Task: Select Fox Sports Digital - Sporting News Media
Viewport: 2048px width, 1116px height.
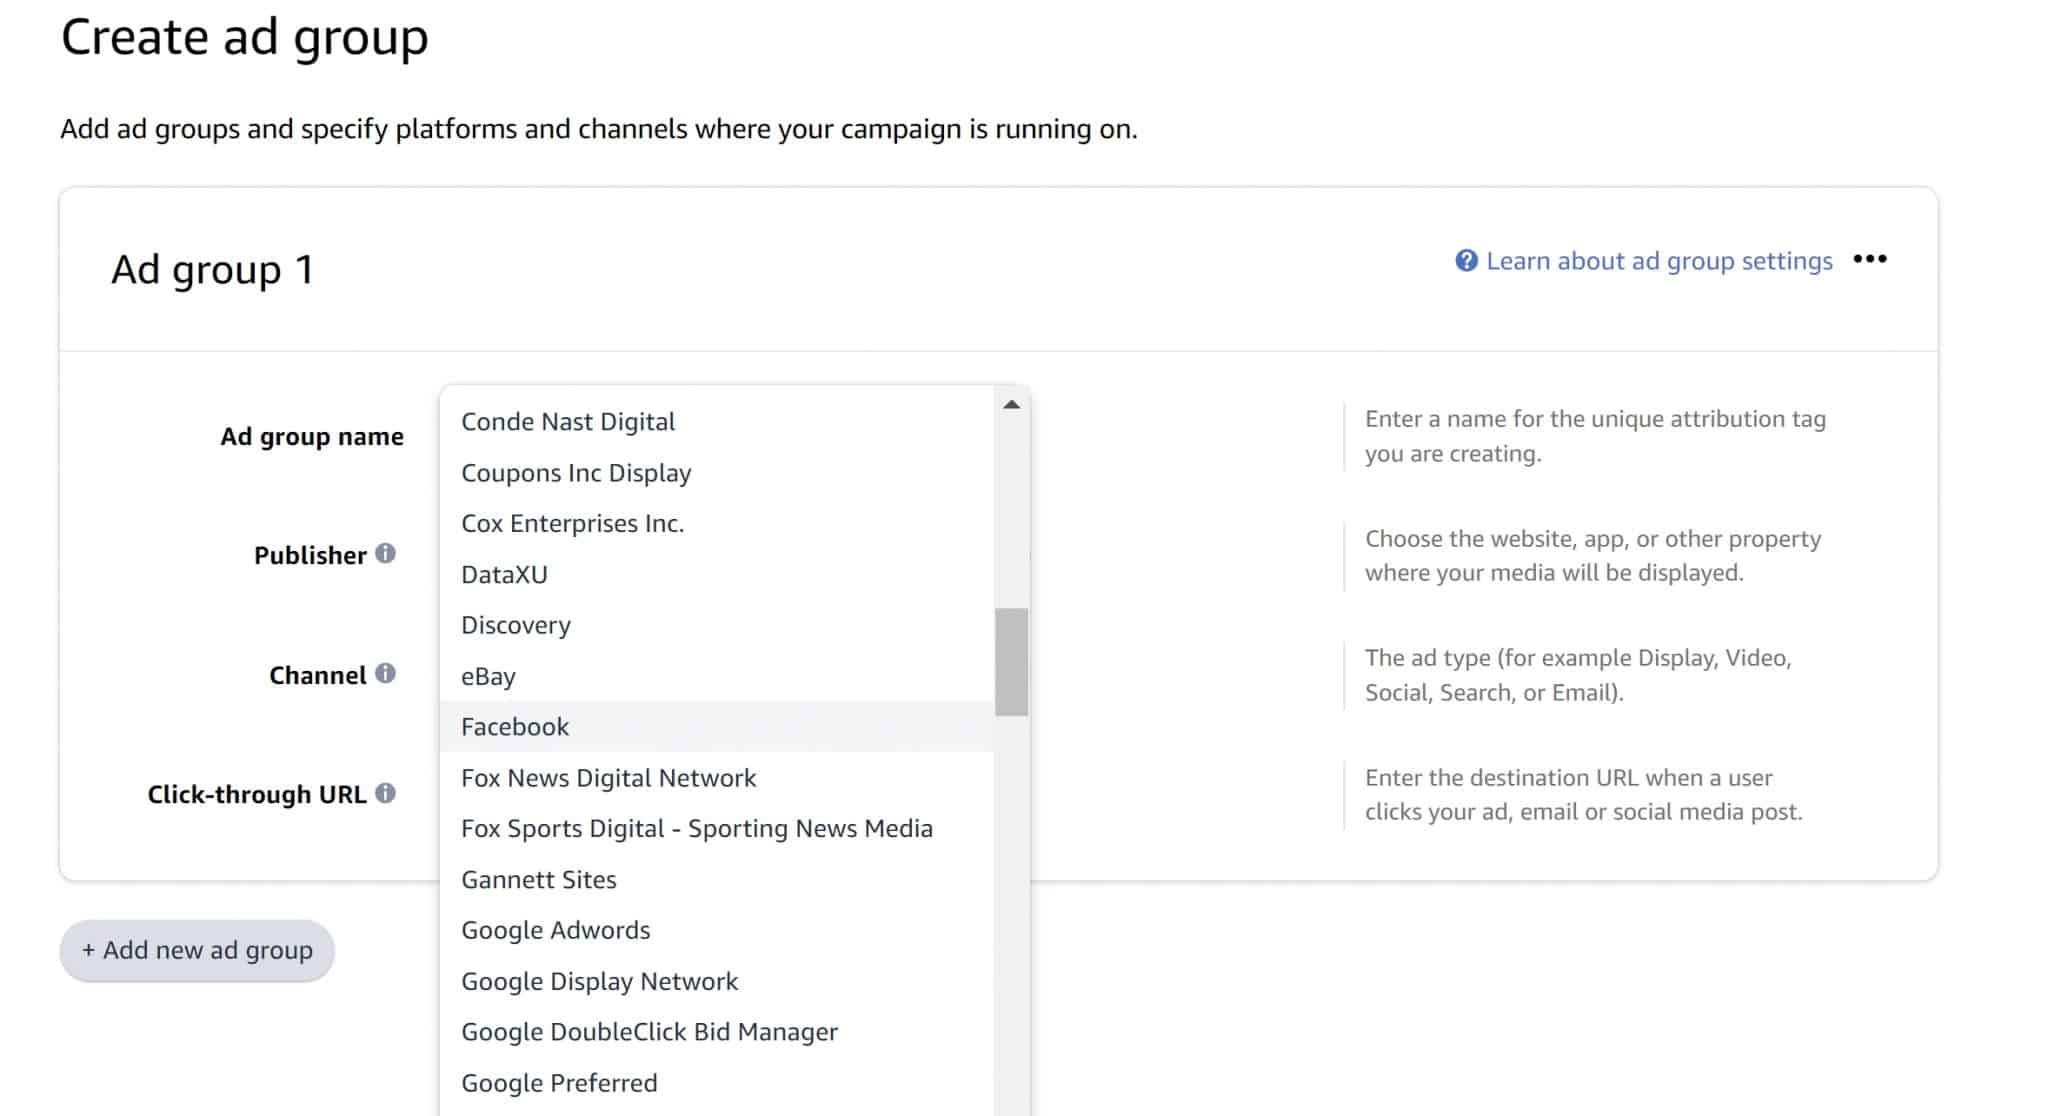Action: (716, 828)
